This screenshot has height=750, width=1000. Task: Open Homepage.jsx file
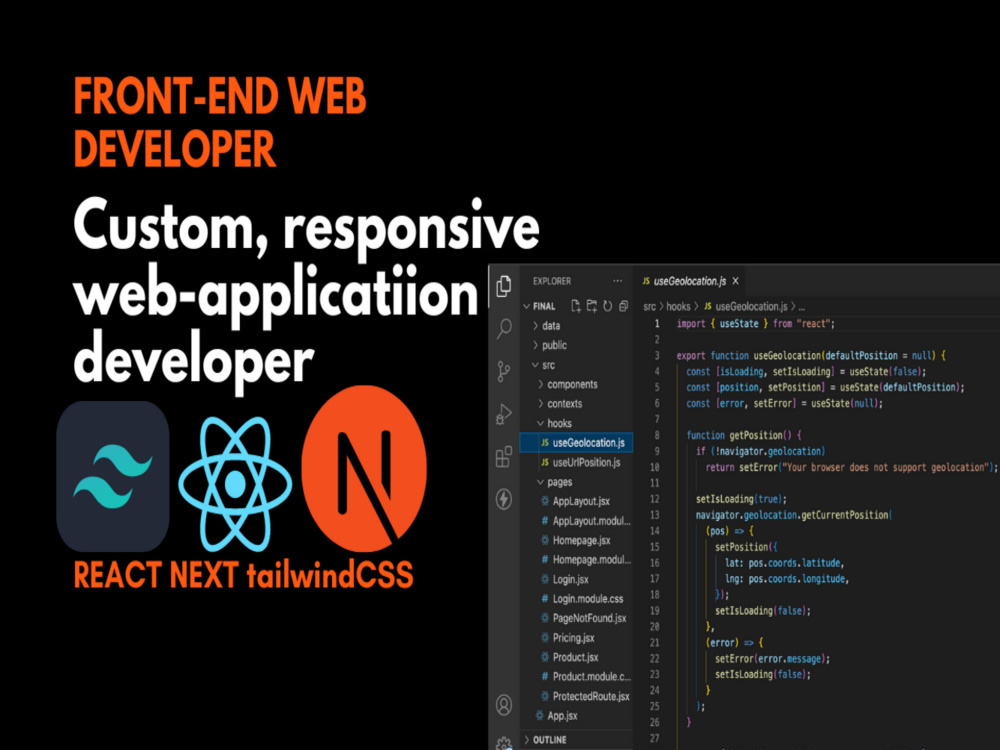click(575, 540)
